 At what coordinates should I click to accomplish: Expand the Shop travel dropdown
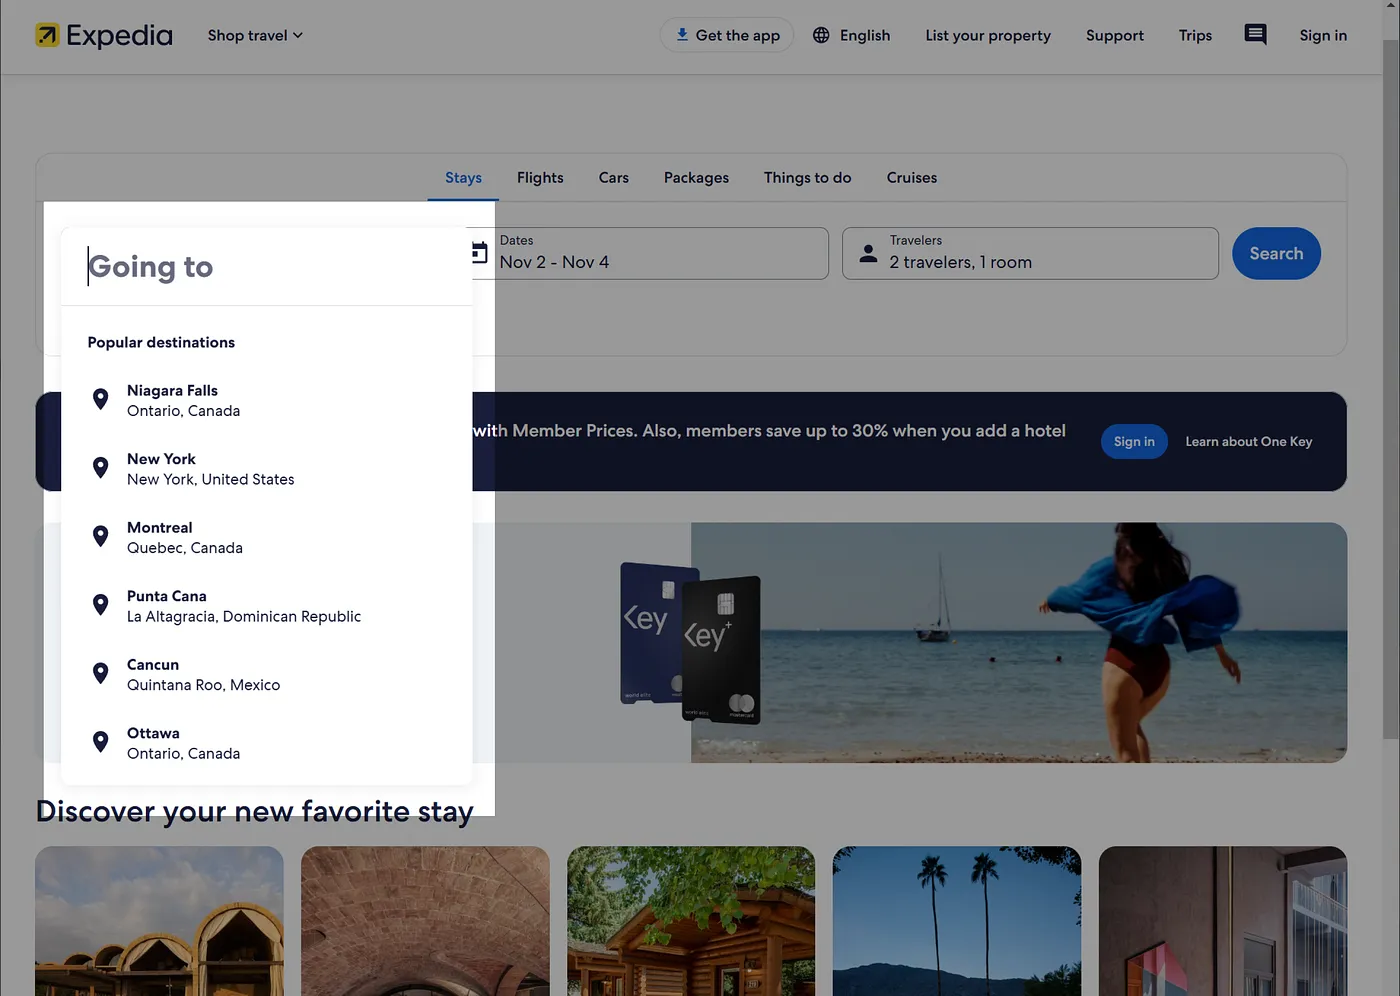click(x=255, y=35)
